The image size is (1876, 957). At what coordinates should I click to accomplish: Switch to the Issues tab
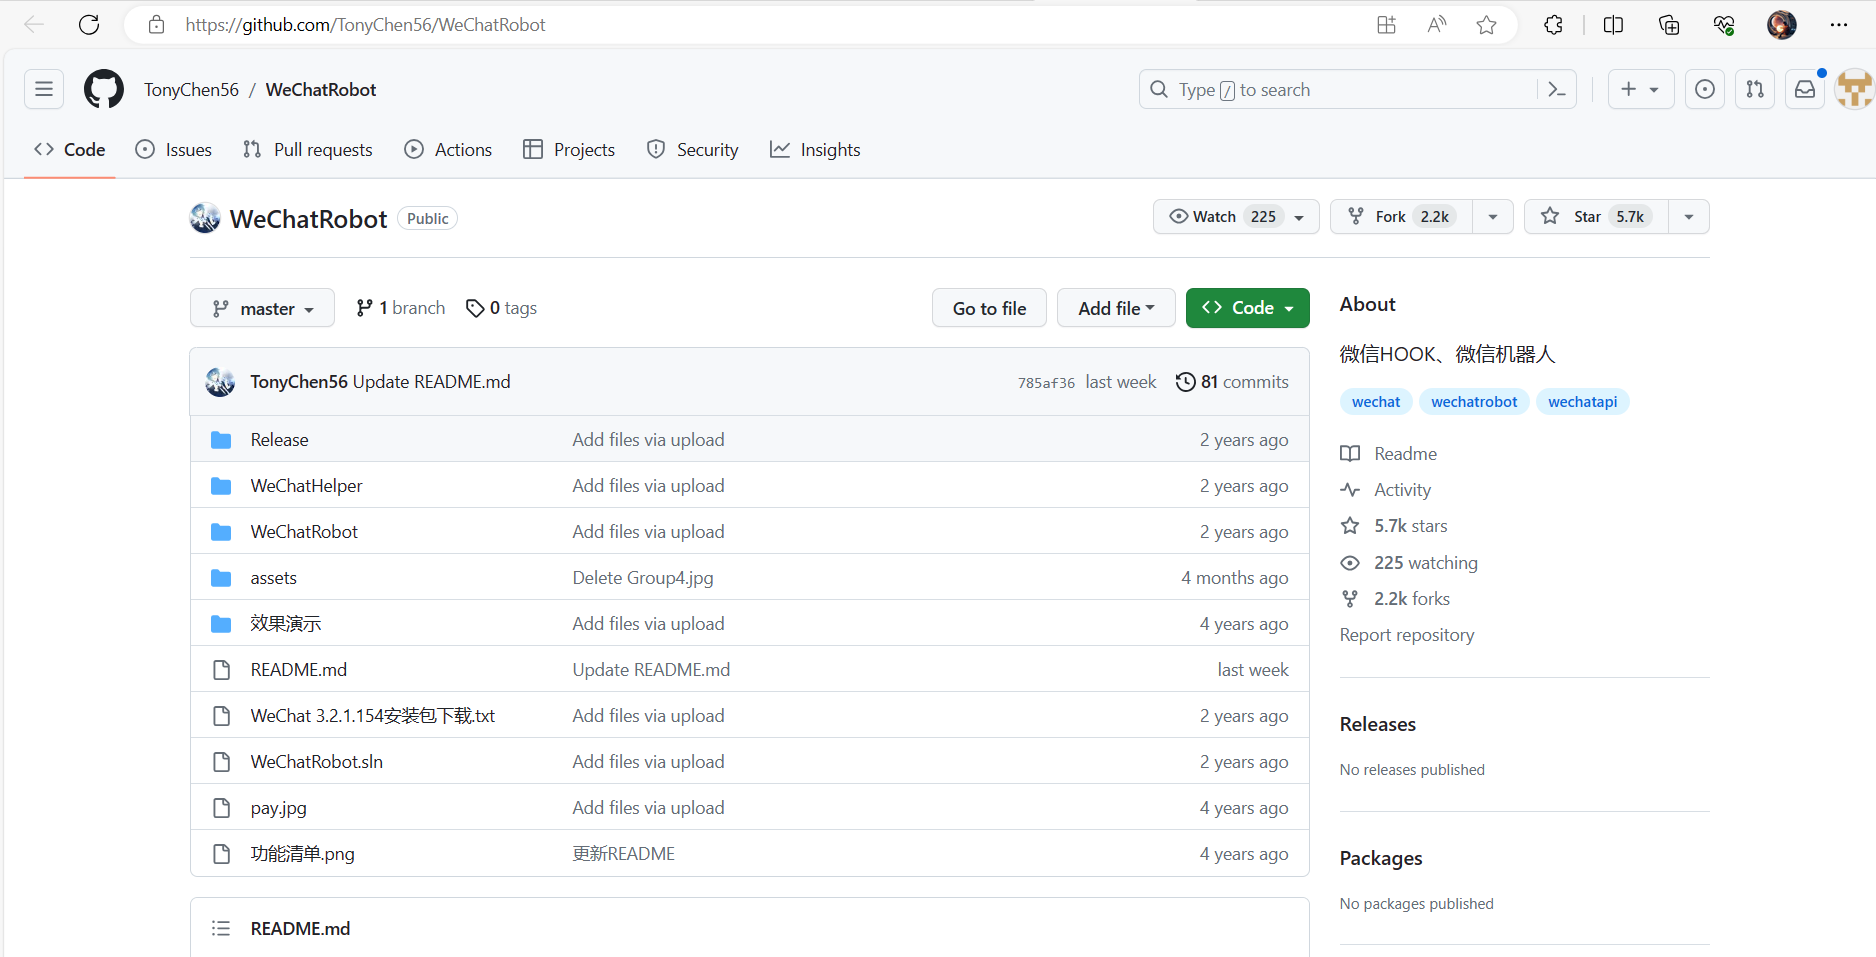(x=174, y=150)
